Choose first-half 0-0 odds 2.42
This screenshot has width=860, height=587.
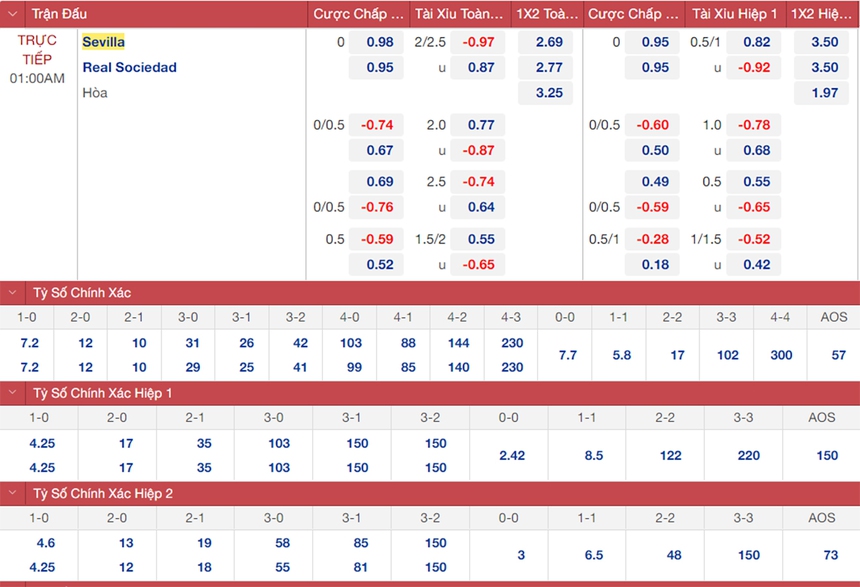click(511, 455)
